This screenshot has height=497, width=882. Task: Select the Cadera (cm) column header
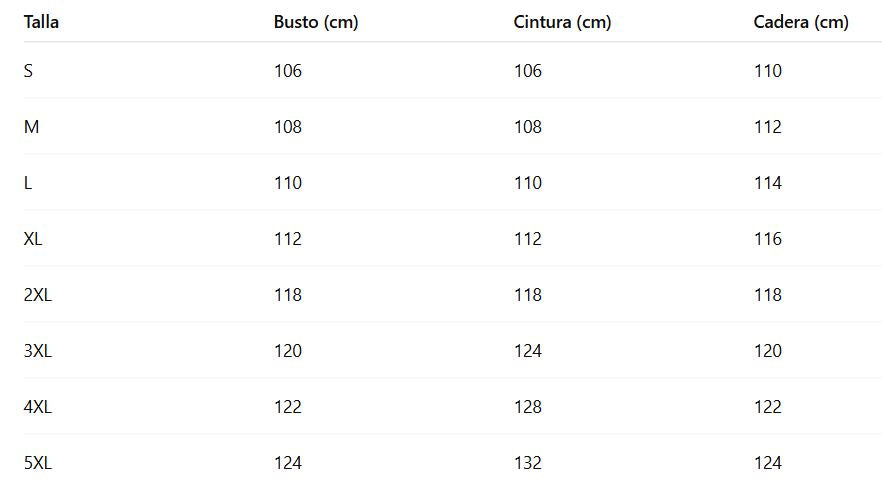[801, 22]
